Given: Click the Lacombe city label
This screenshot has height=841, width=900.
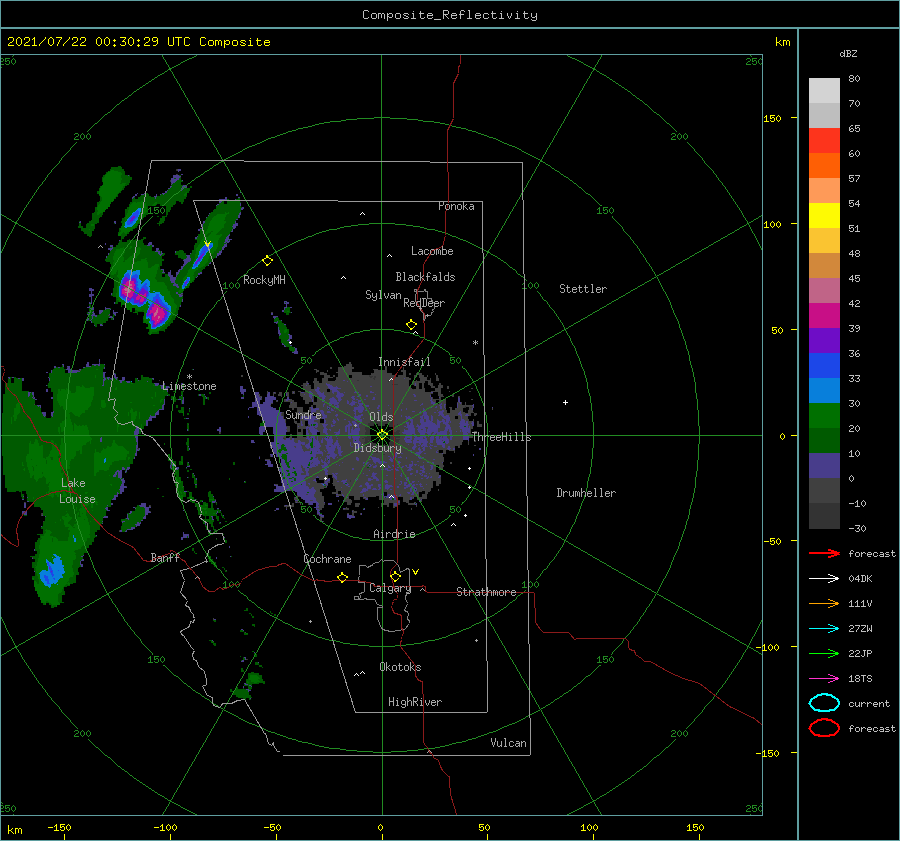Looking at the screenshot, I should tap(432, 251).
